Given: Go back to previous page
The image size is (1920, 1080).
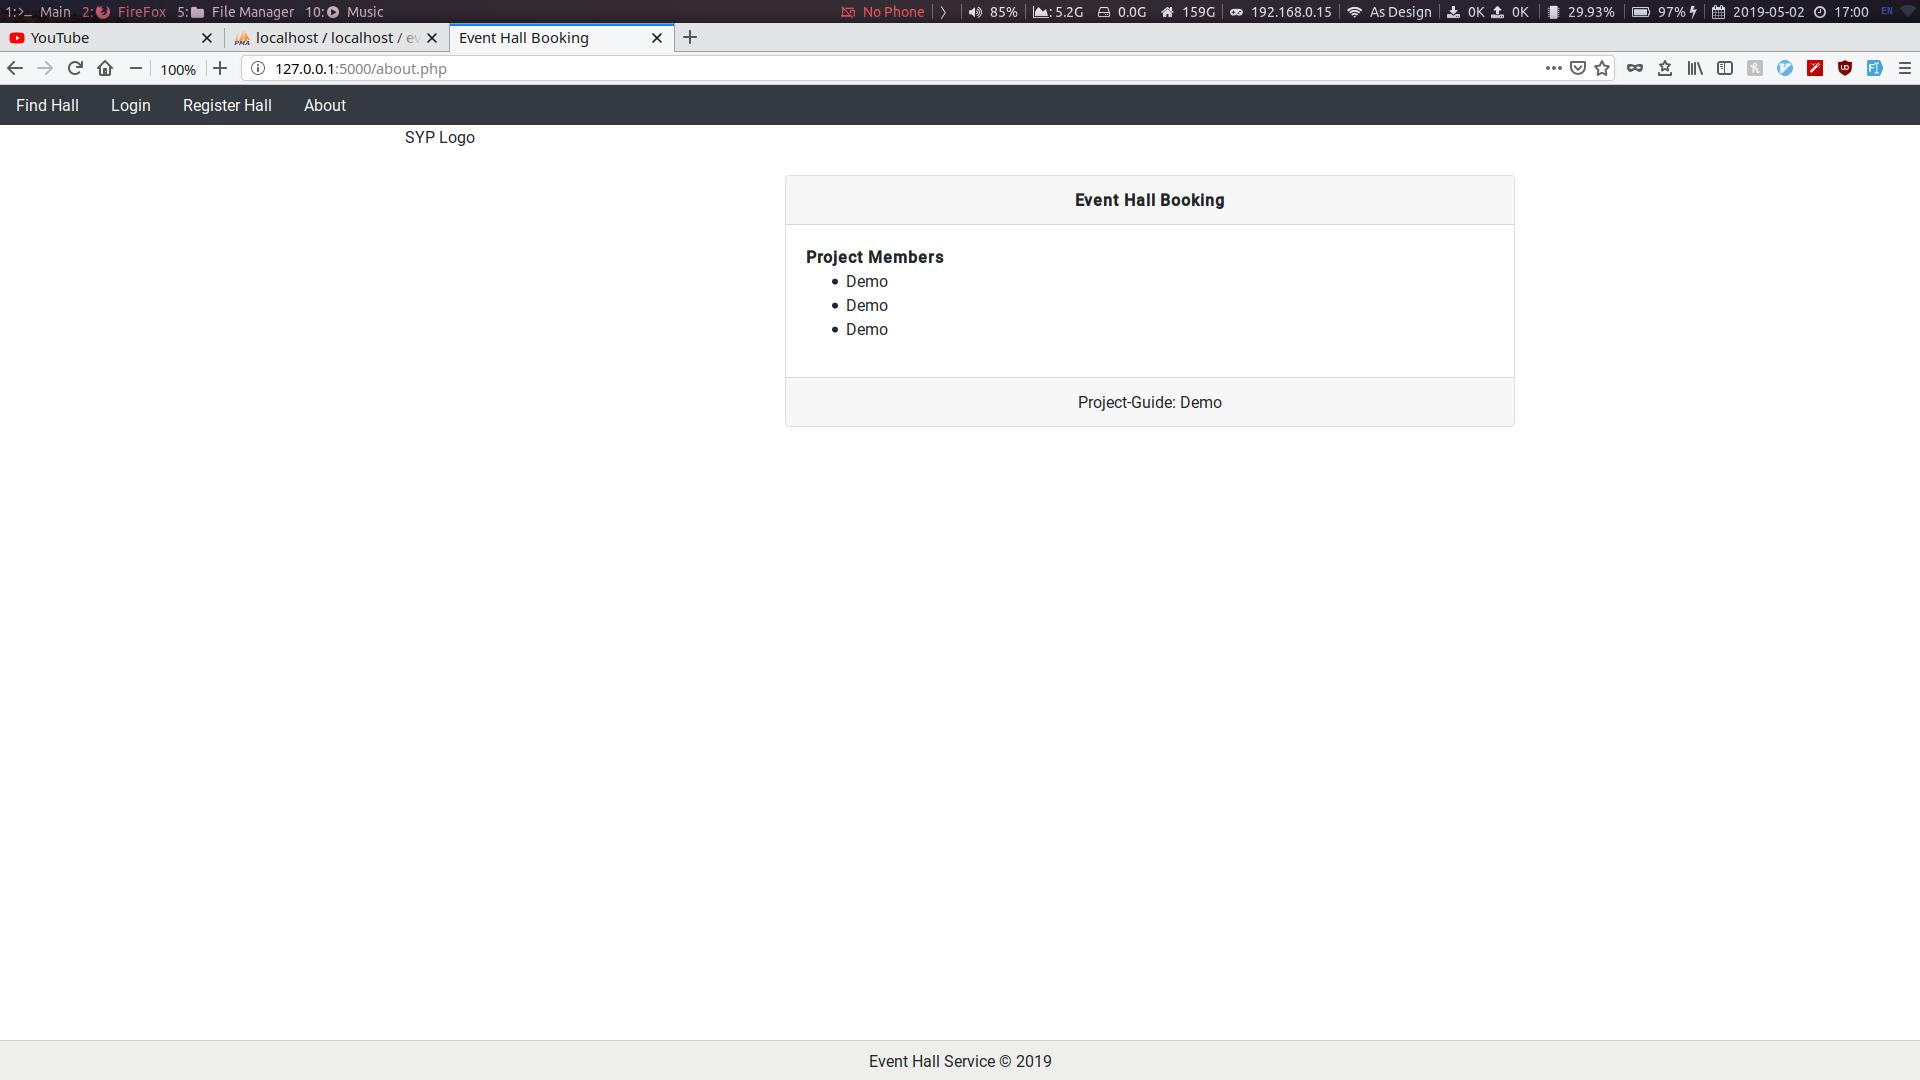Looking at the screenshot, I should tap(15, 68).
